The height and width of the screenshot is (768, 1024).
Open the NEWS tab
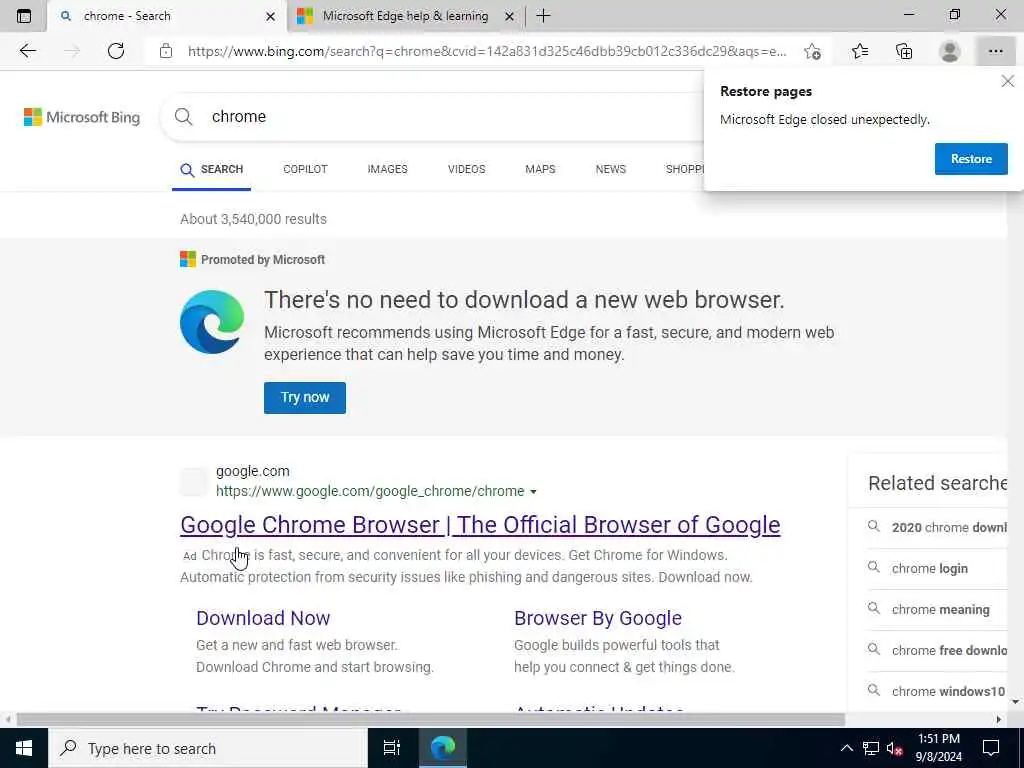coord(611,169)
